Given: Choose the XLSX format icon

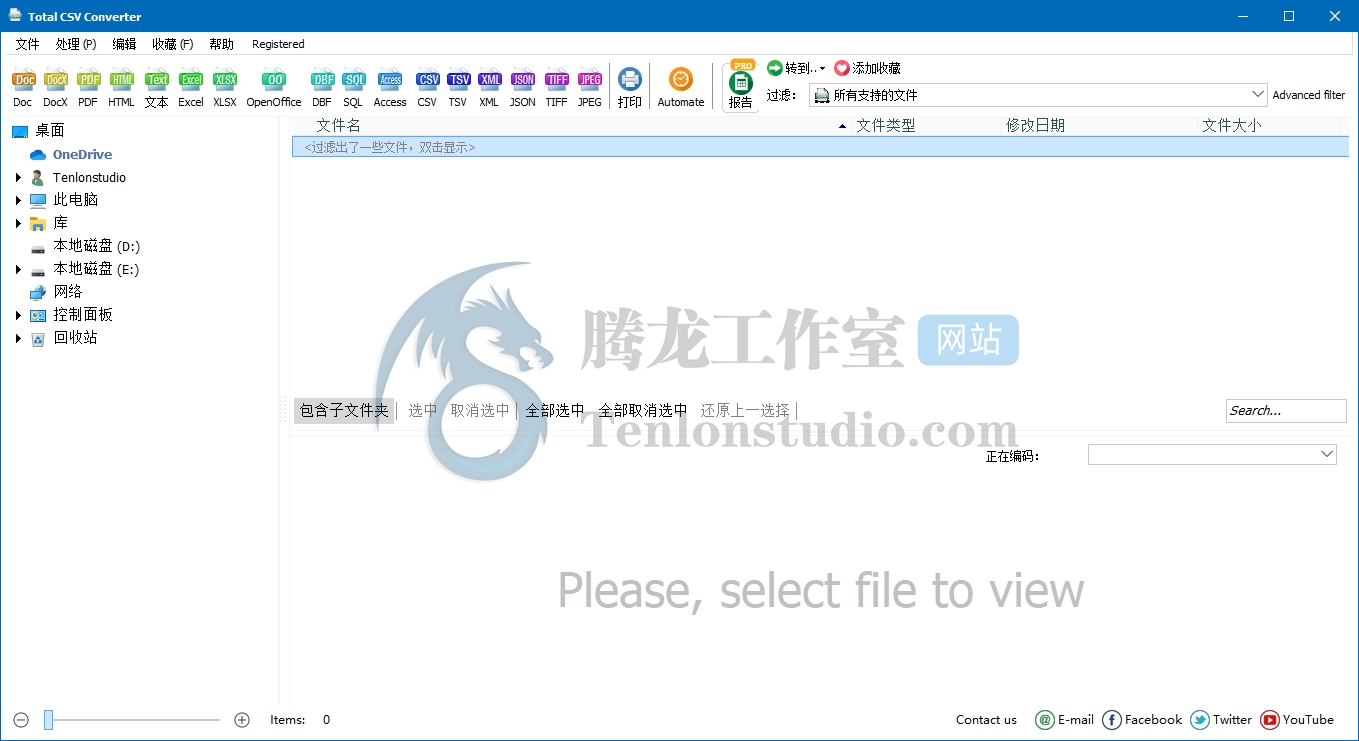Looking at the screenshot, I should pyautogui.click(x=225, y=88).
